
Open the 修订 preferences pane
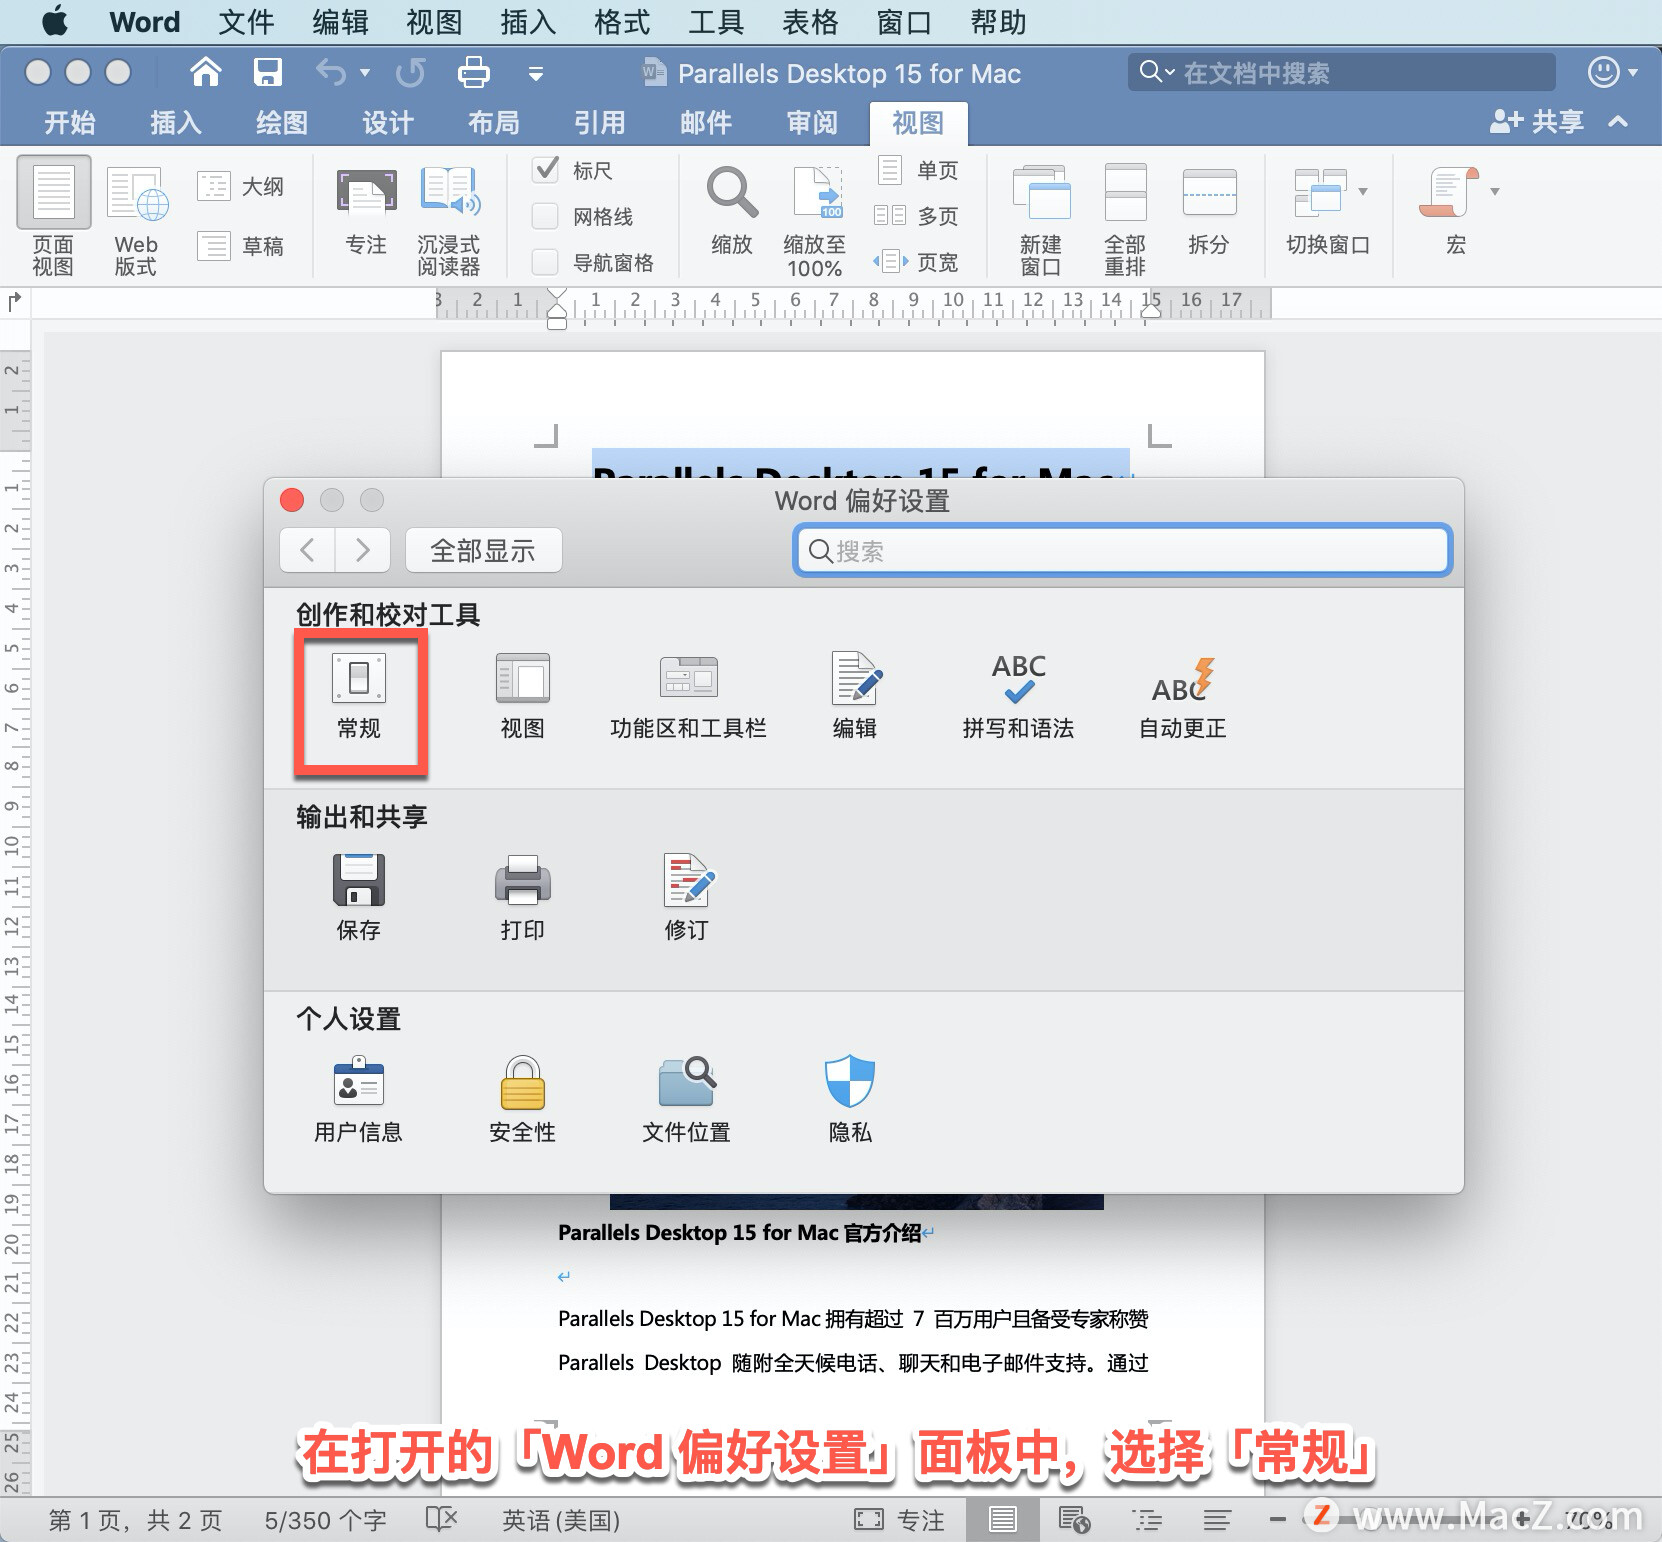pos(687,898)
